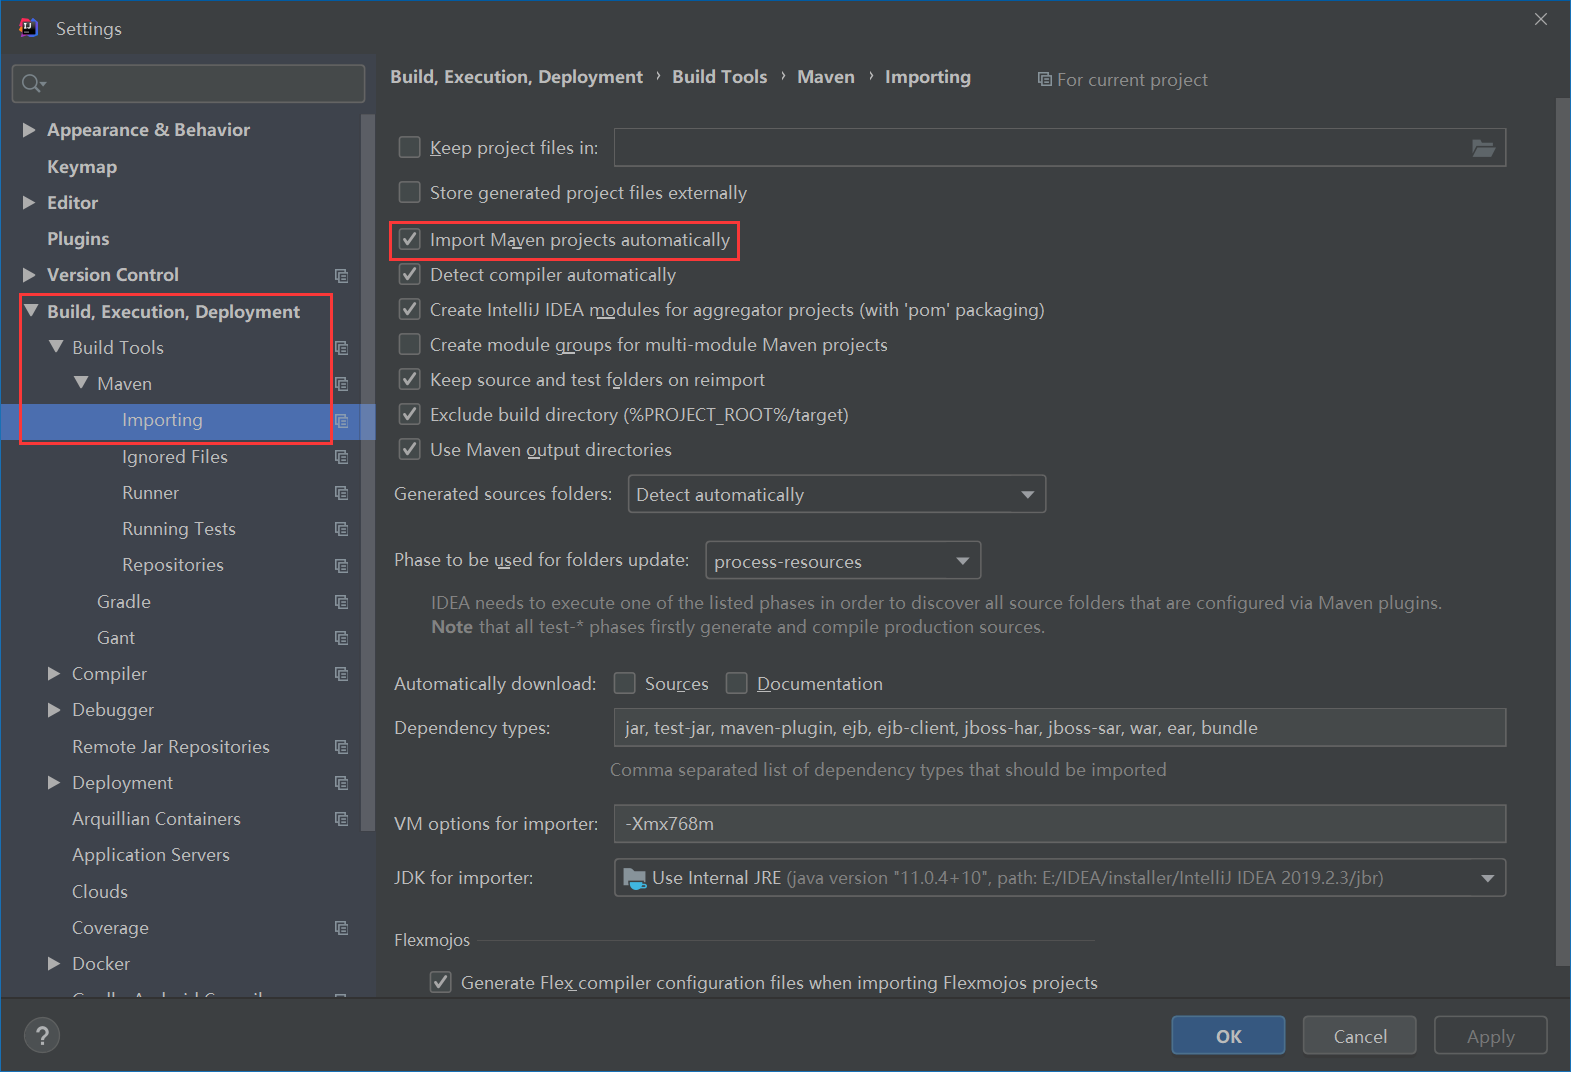Click the project-level icon beside Arquillian Containers
Viewport: 1571px width, 1072px height.
coord(341,819)
